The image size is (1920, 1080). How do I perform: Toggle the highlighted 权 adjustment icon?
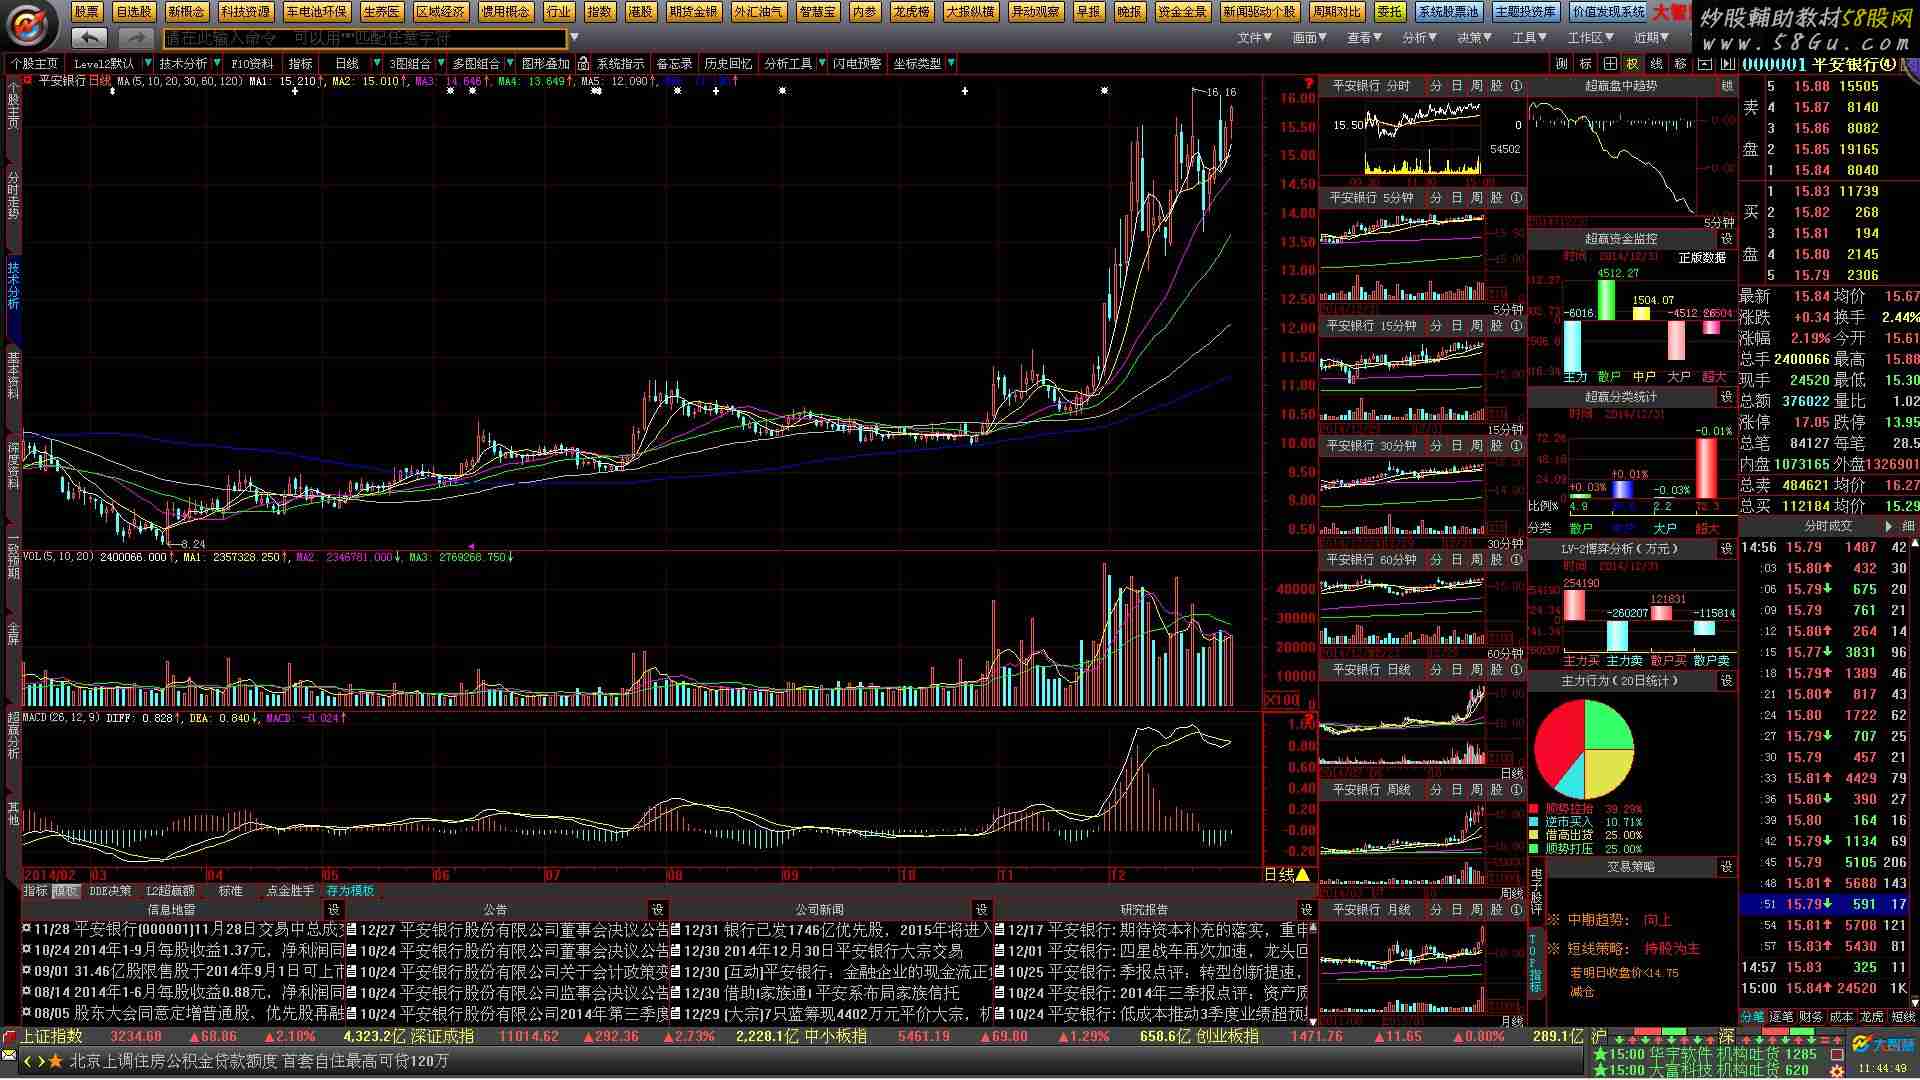click(x=1633, y=63)
